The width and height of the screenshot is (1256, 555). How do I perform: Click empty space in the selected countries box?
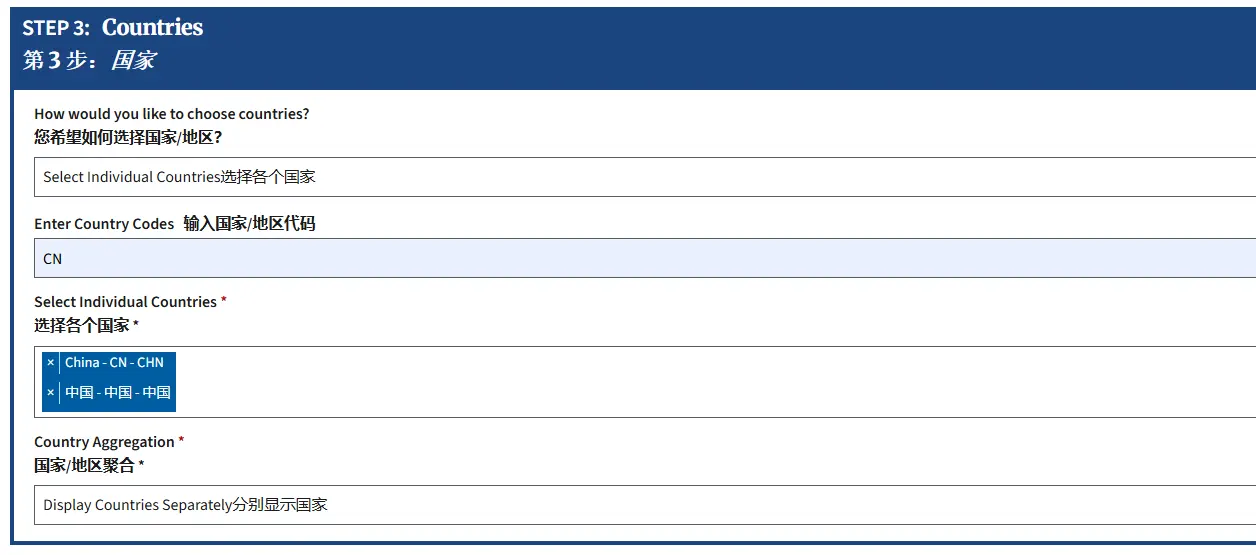[x=700, y=382]
